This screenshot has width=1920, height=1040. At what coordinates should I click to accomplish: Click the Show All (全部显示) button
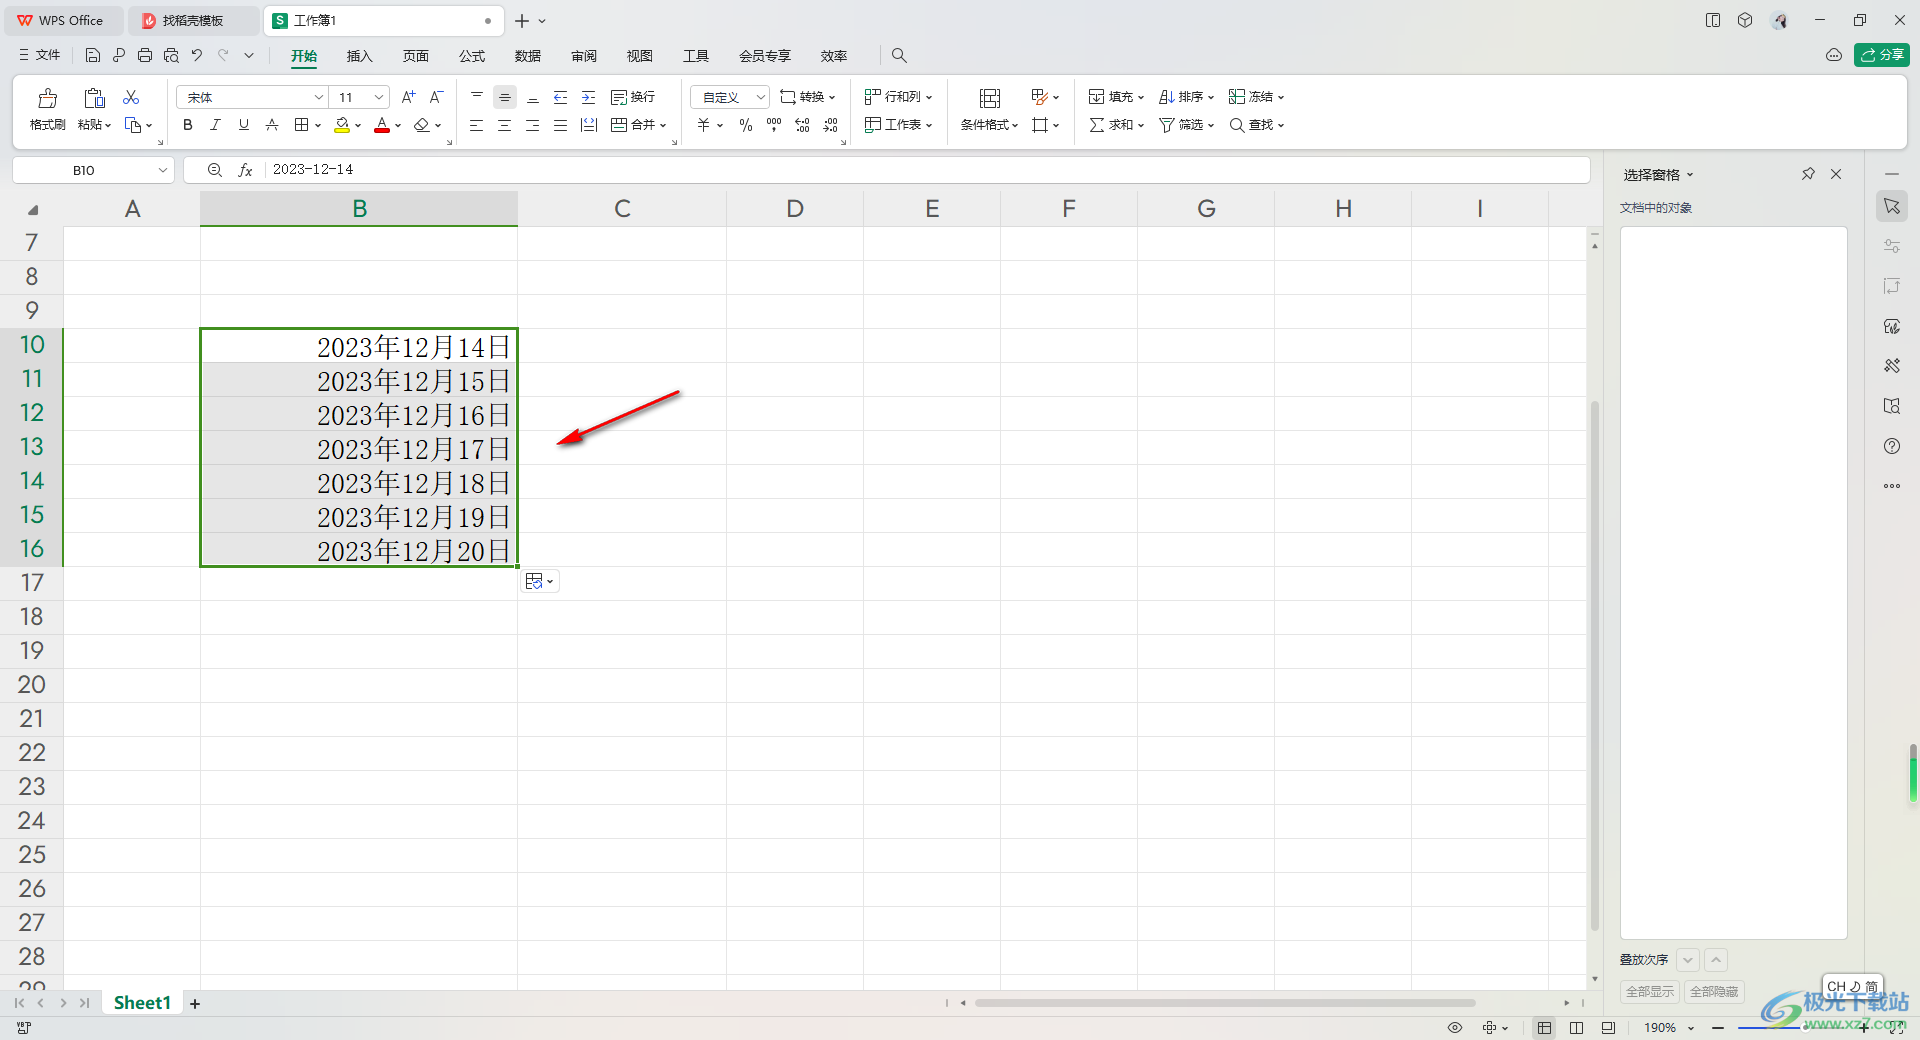pyautogui.click(x=1649, y=991)
